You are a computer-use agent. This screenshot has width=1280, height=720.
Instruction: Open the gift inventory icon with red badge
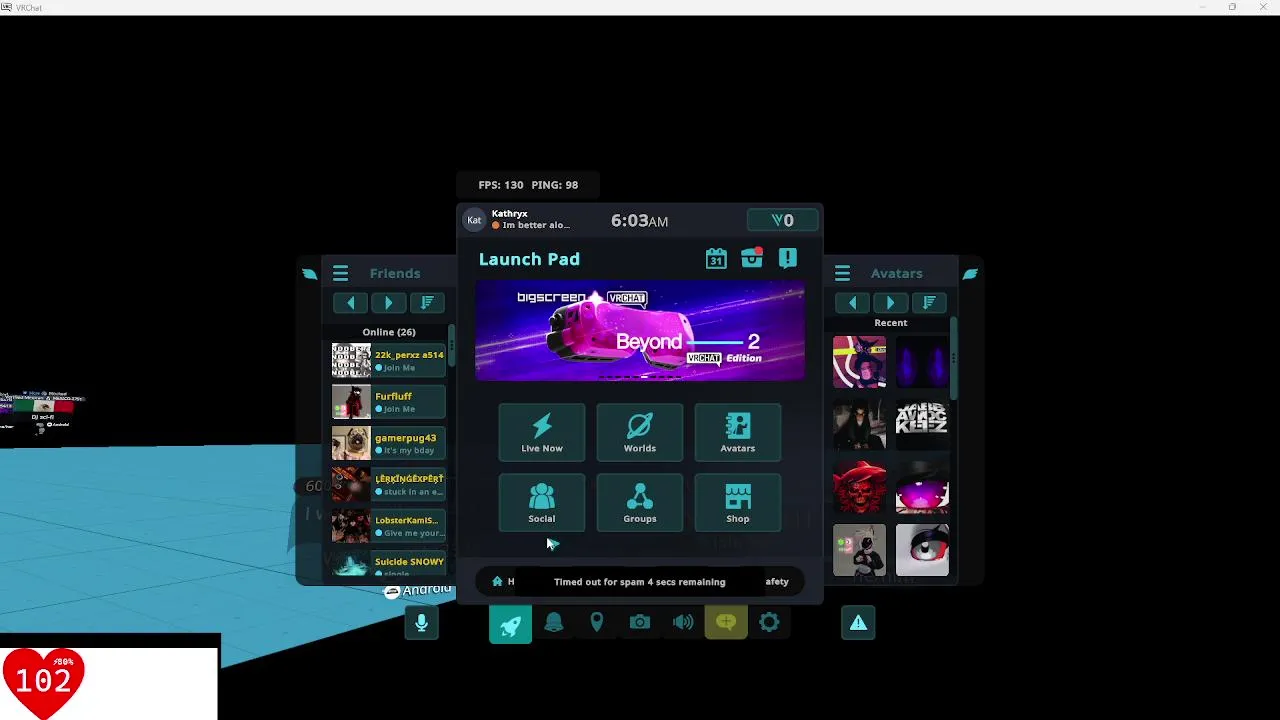tap(752, 258)
